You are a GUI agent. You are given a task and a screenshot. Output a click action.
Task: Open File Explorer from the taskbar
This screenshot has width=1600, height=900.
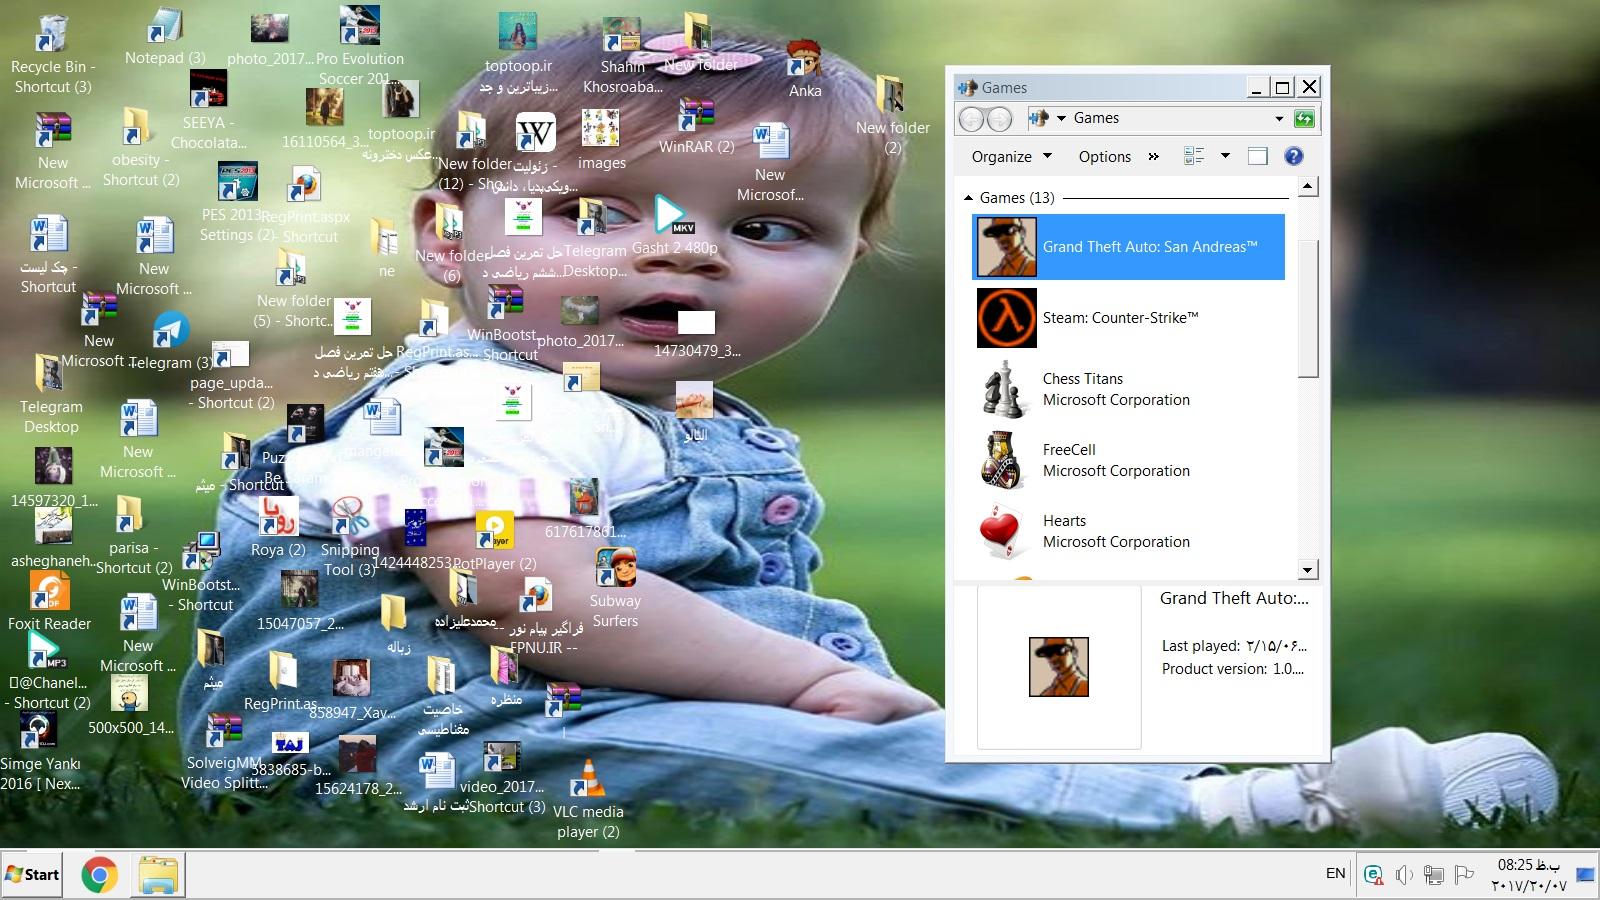tap(158, 875)
